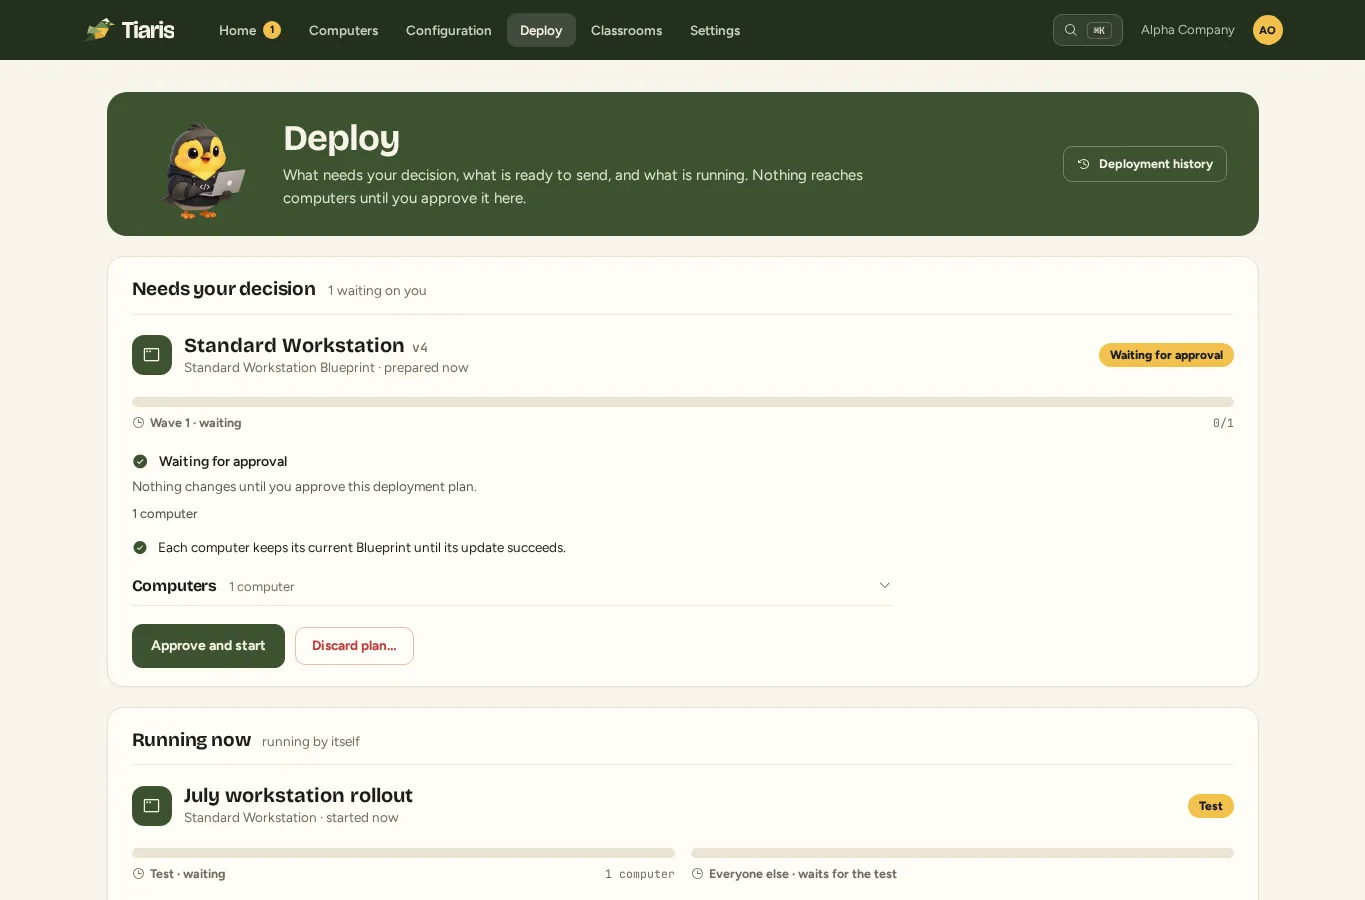Click "Standard Workstation Blueprint · prepared now"
Viewport: 1365px width, 900px height.
click(x=326, y=368)
